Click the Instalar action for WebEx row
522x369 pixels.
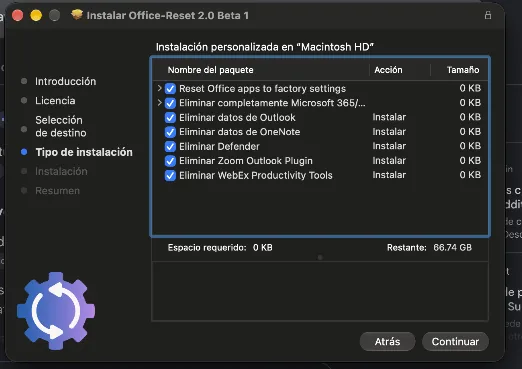tap(389, 175)
